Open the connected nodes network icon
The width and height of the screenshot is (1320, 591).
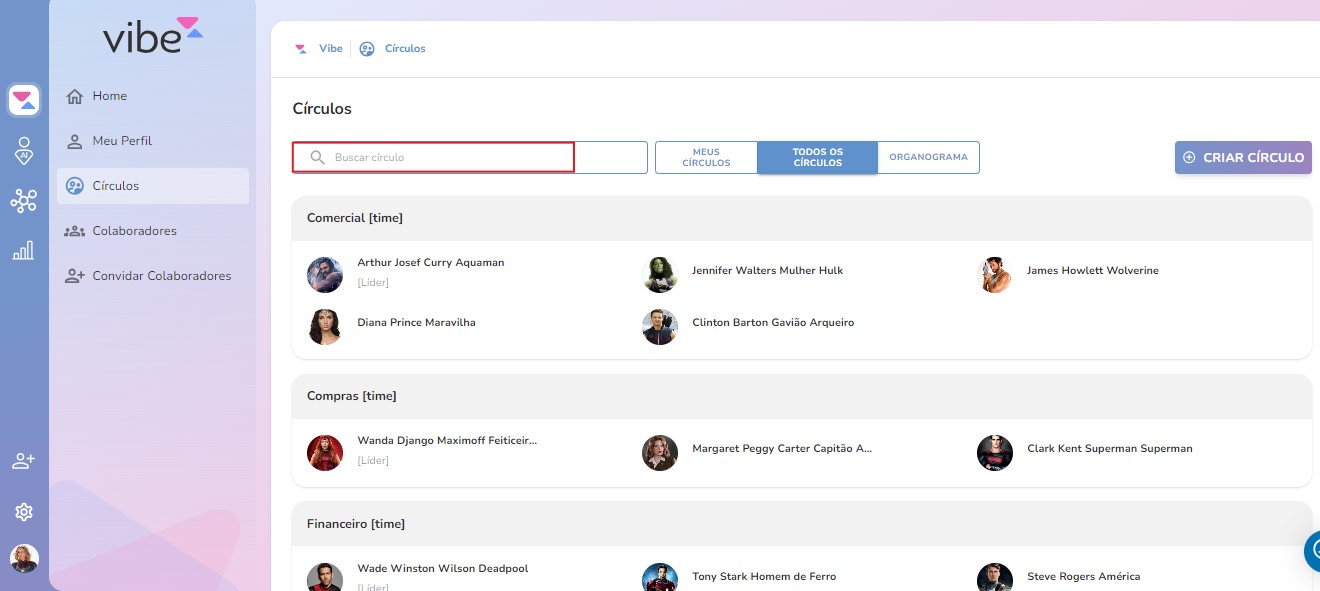pos(24,201)
